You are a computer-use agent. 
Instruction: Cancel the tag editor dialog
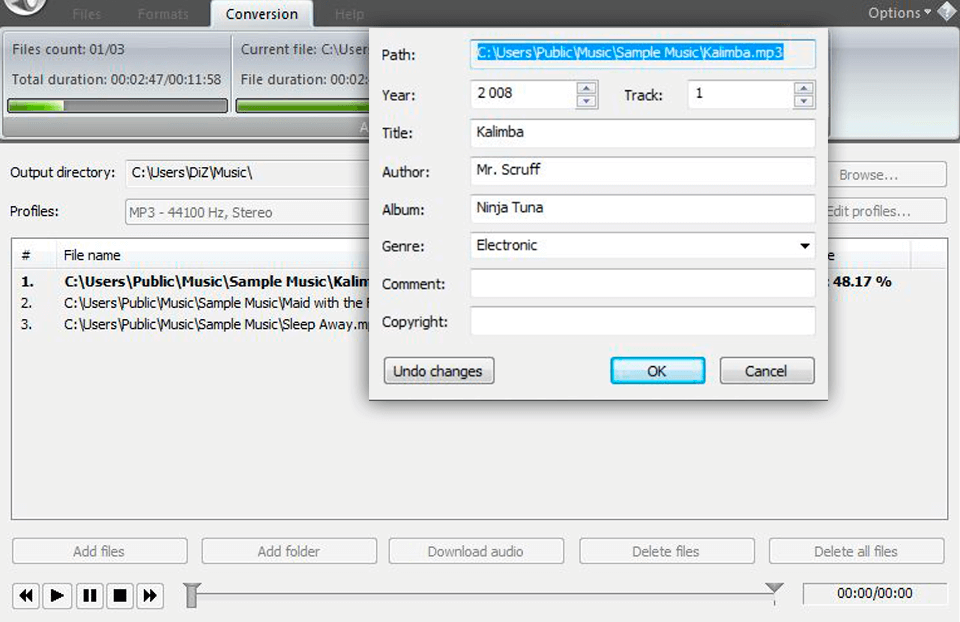[766, 370]
